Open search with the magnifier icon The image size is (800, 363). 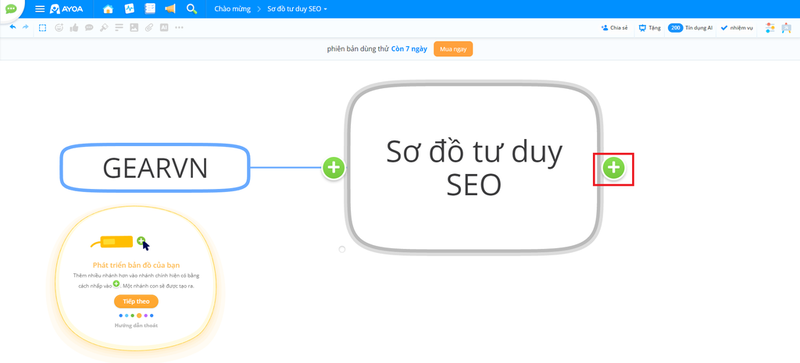192,9
